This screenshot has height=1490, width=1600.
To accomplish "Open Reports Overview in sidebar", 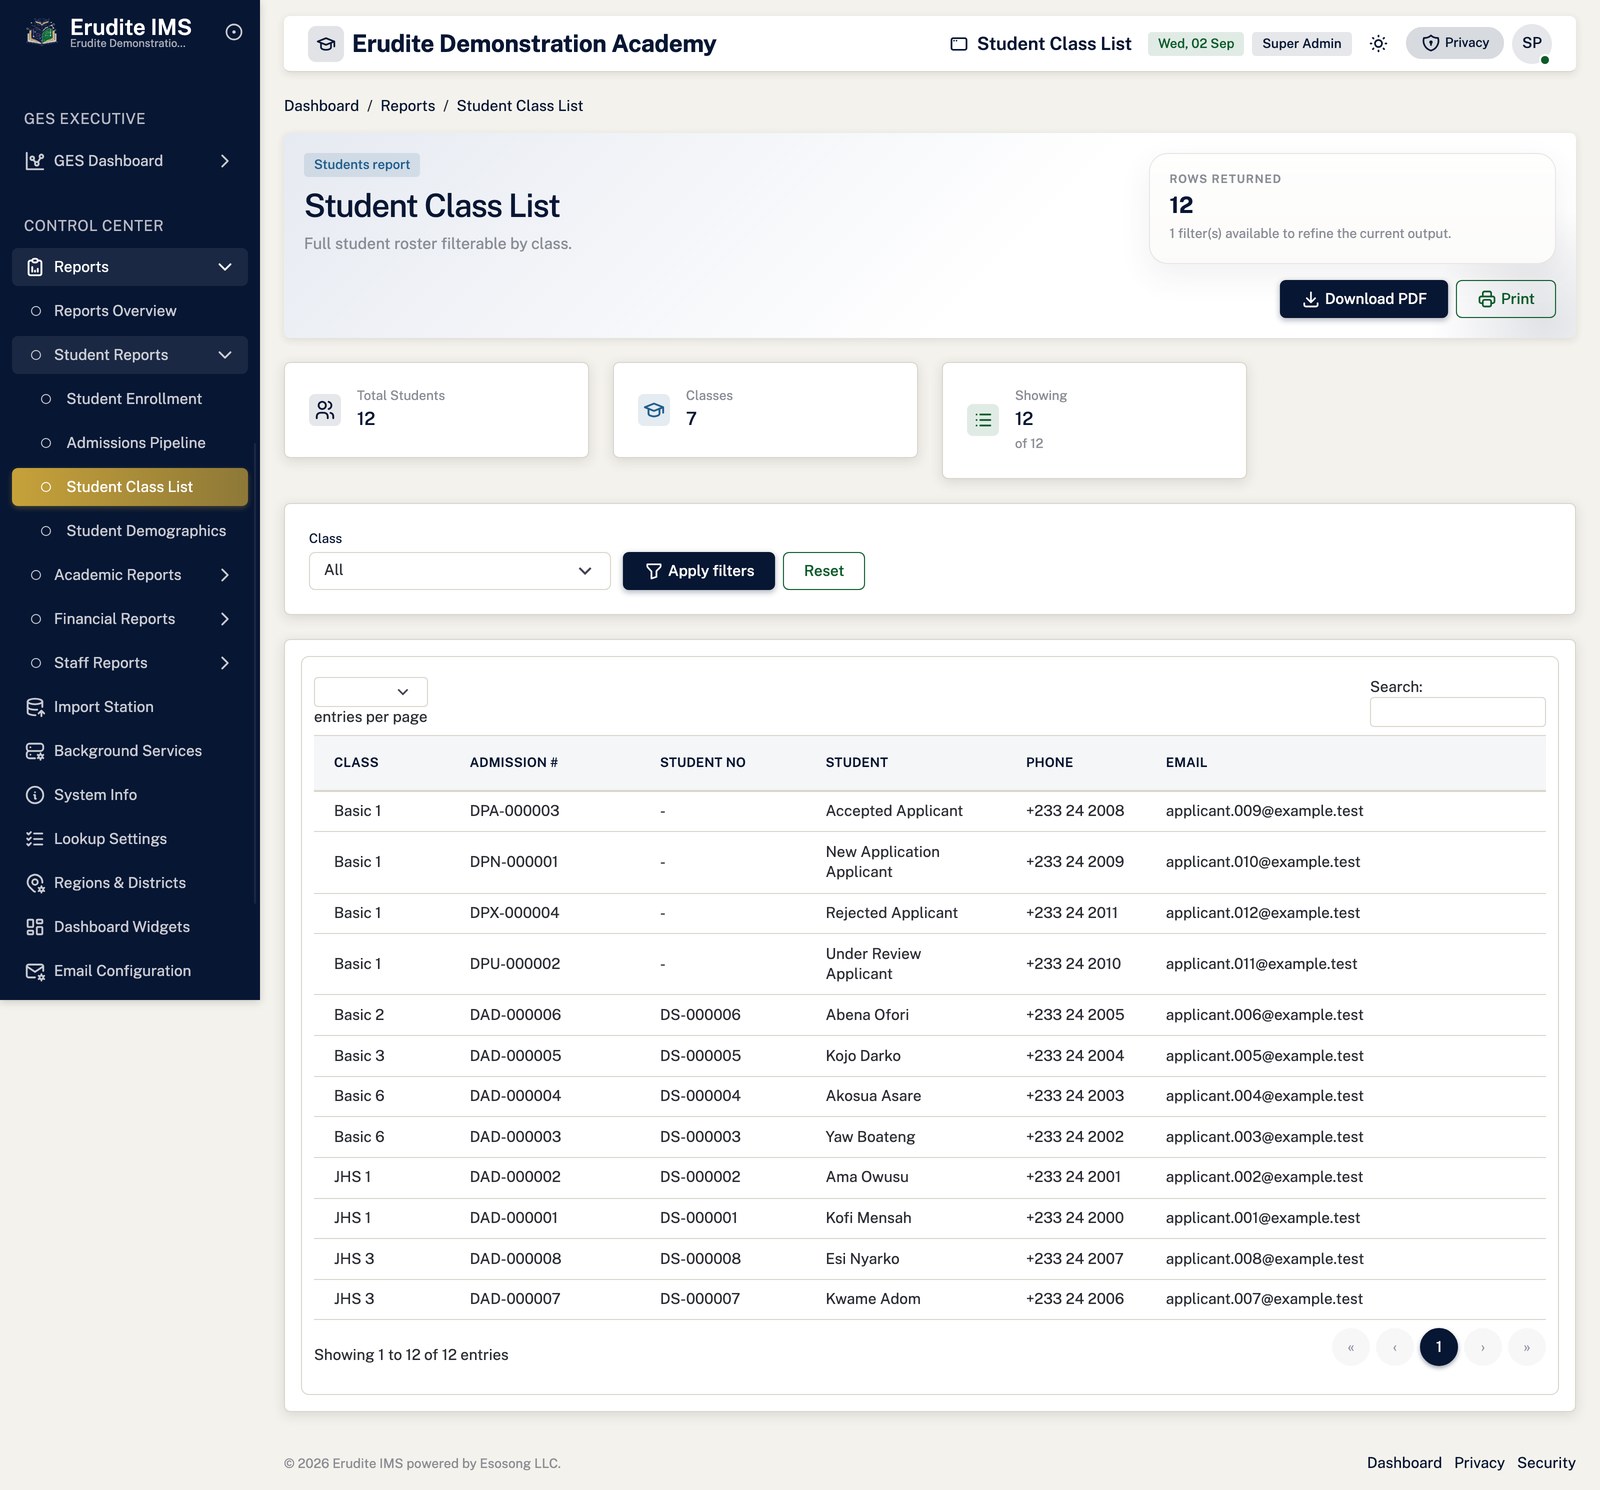I will click(130, 311).
